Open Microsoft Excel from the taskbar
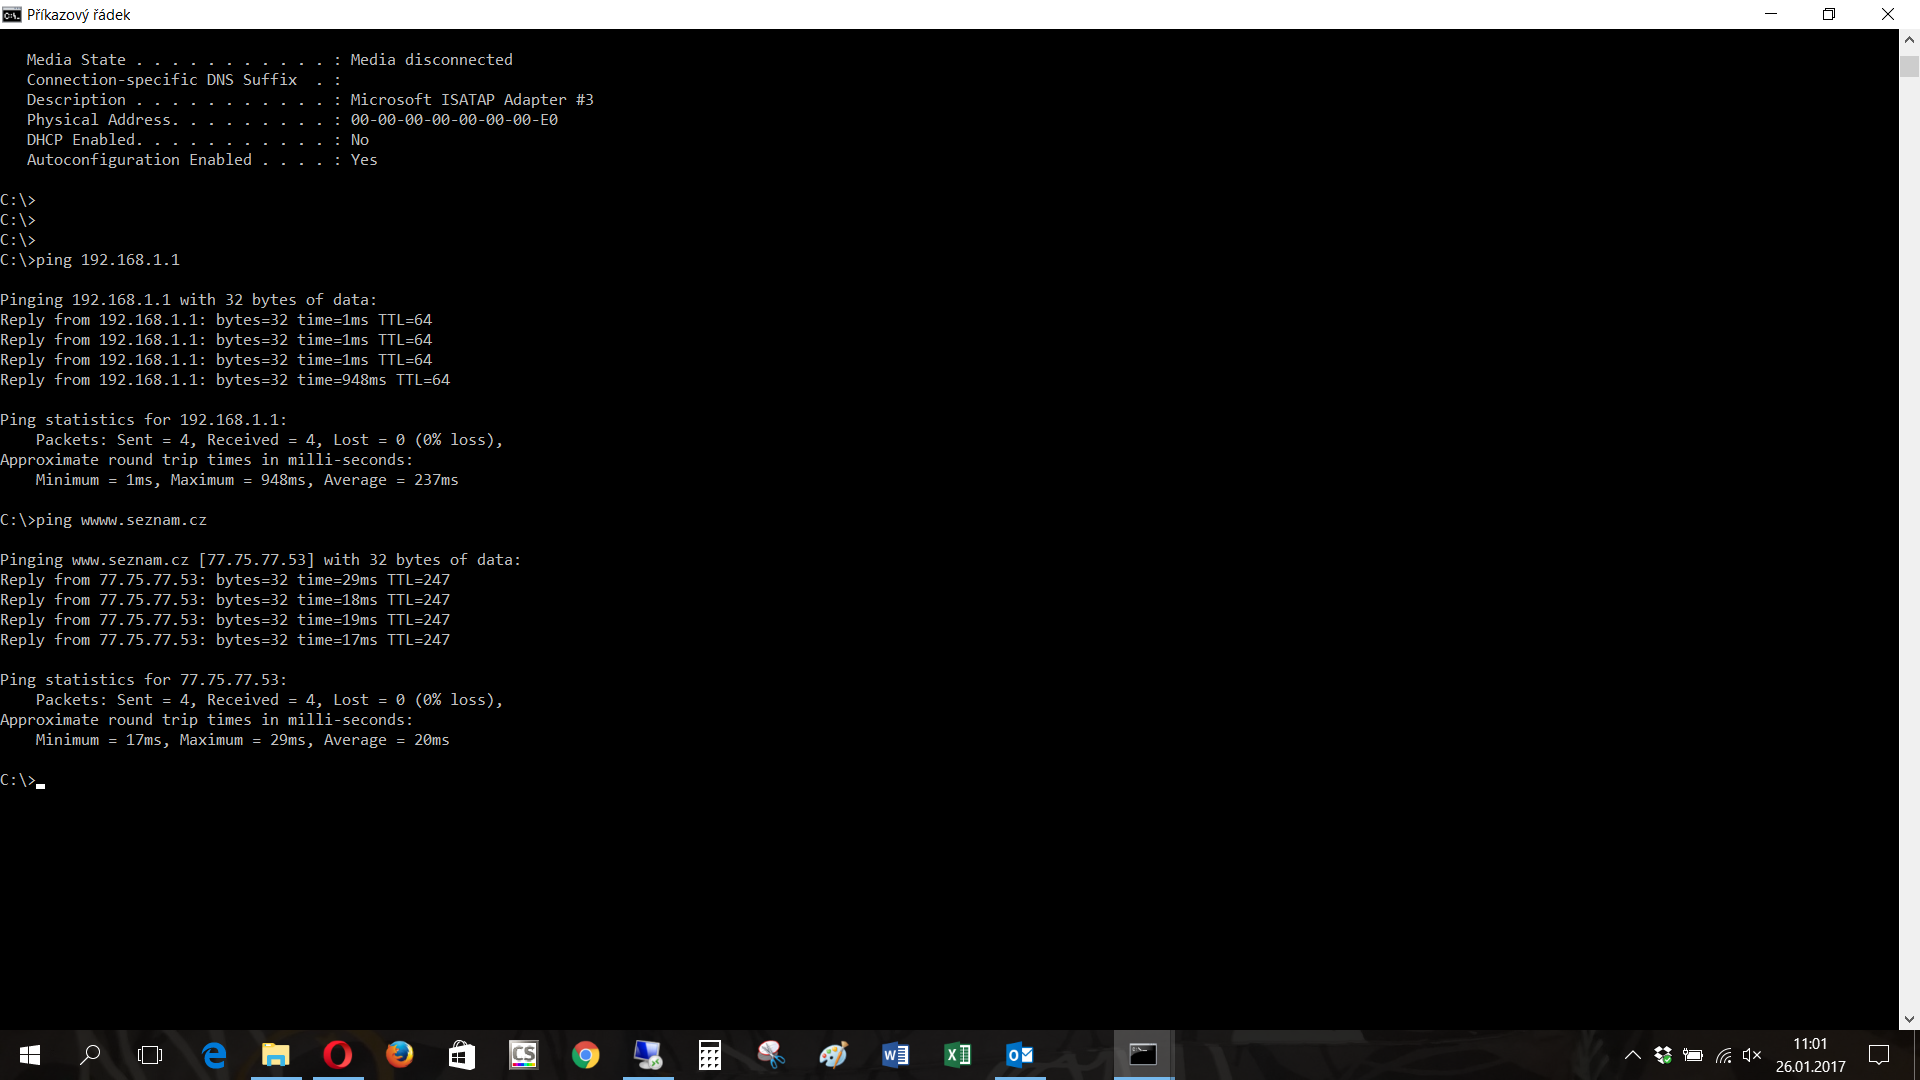 (957, 1055)
